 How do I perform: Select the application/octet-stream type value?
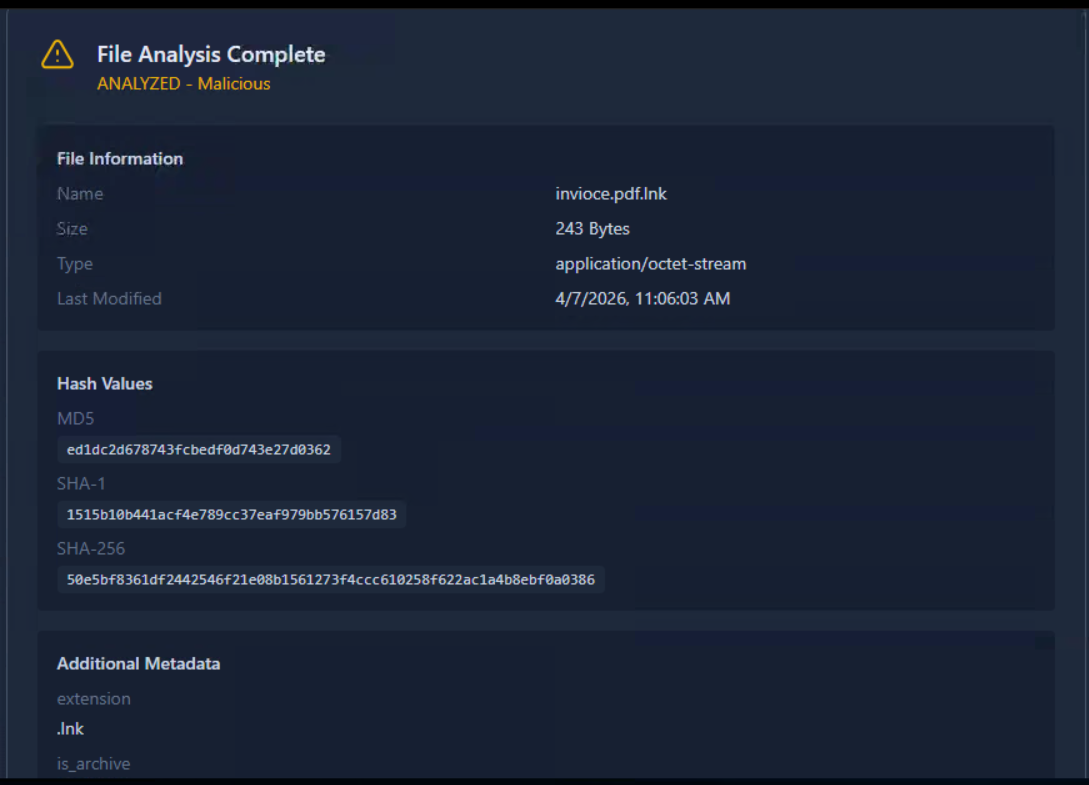click(x=651, y=264)
